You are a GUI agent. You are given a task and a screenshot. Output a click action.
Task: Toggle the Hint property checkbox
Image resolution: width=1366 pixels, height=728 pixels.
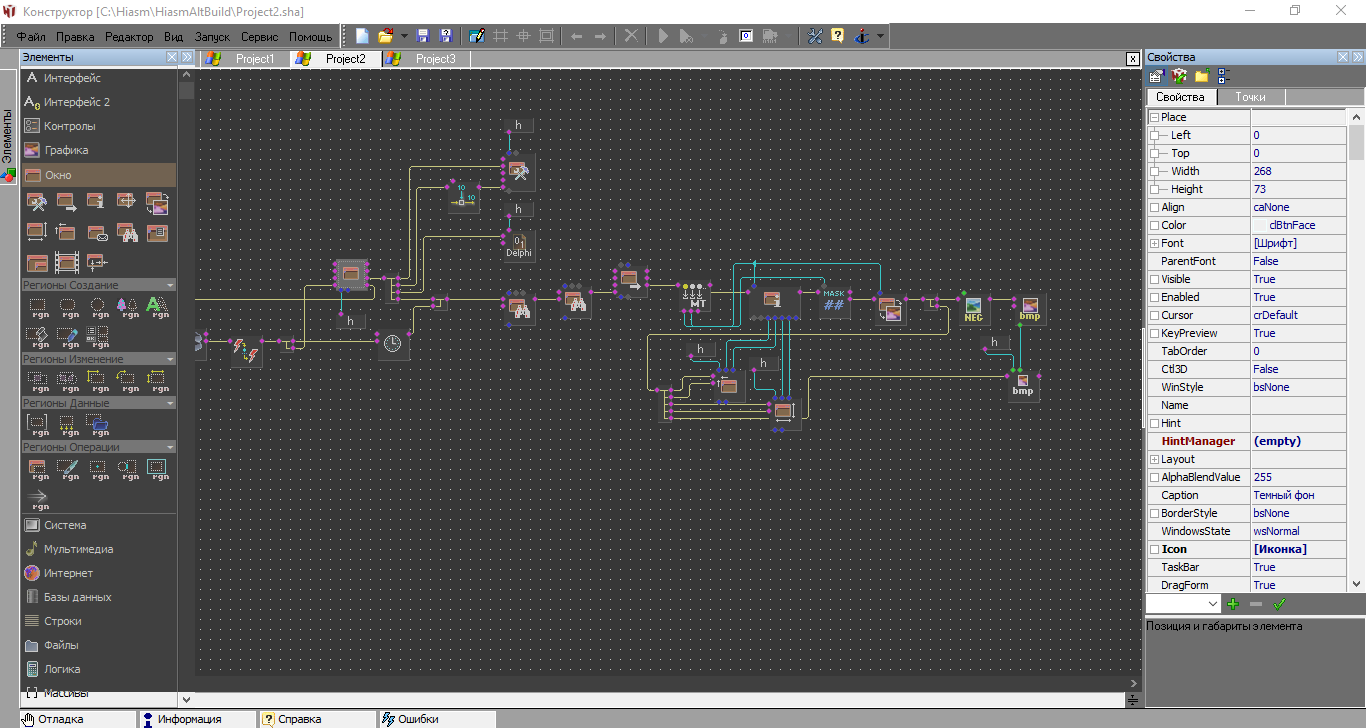click(1154, 423)
